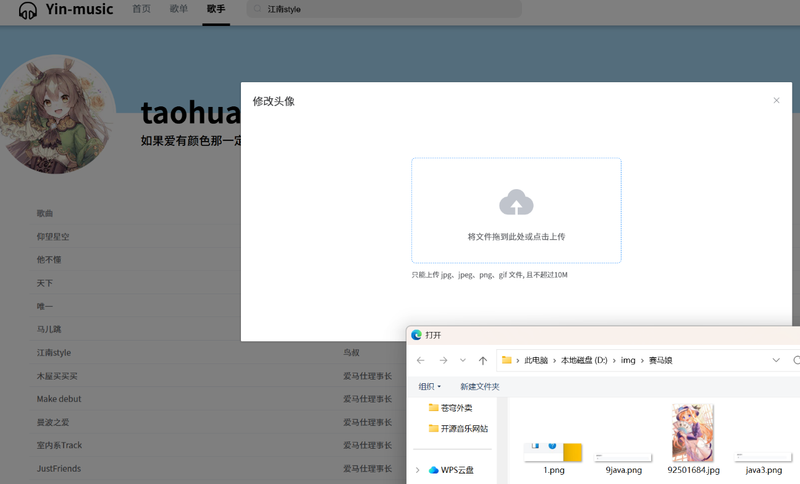The image size is (800, 484).
Task: Click the Yin-music headphone logo
Action: pos(29,11)
